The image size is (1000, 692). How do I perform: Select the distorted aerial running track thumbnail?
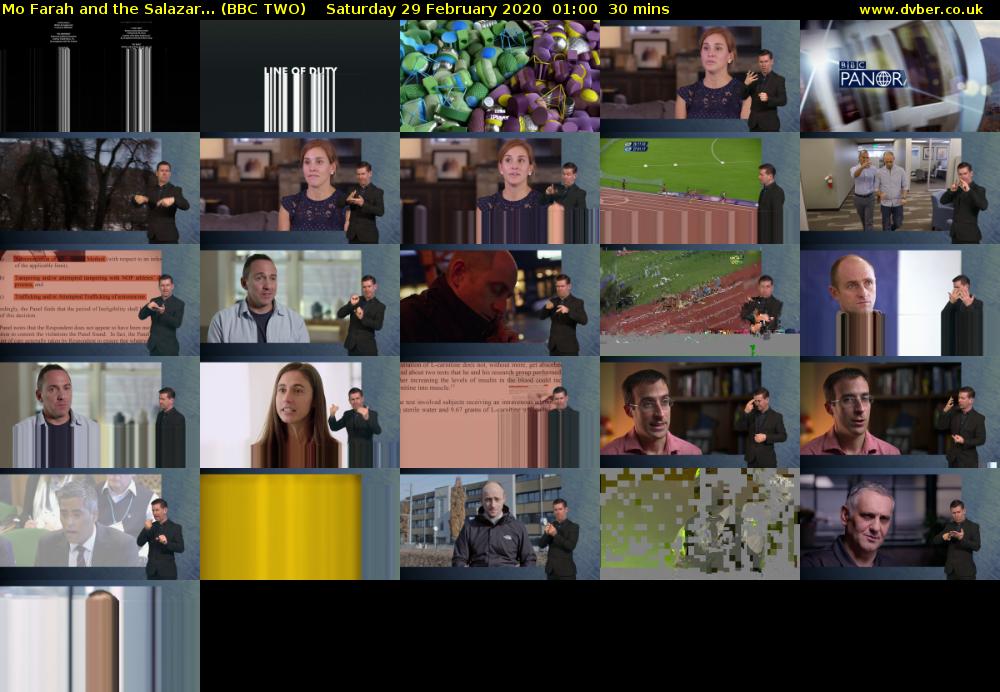pyautogui.click(x=700, y=300)
